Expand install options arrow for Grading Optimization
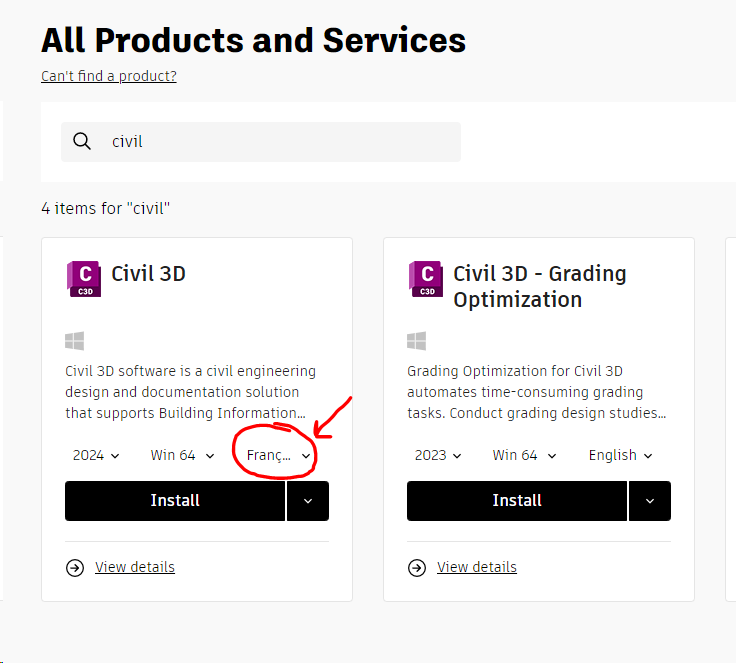736x663 pixels. click(x=650, y=501)
